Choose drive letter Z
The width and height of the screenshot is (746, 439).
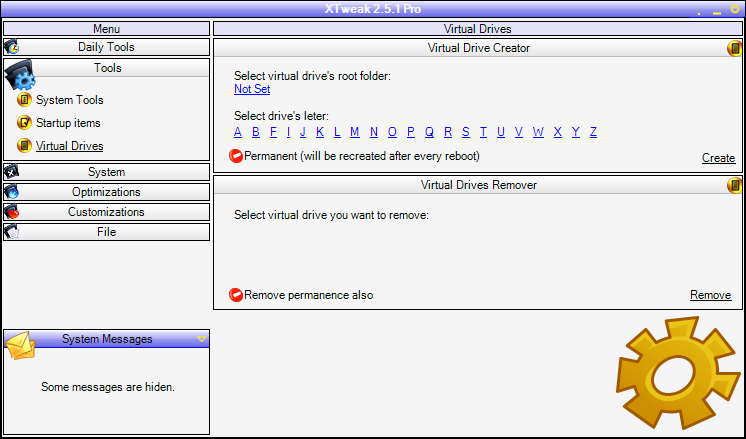(x=593, y=132)
